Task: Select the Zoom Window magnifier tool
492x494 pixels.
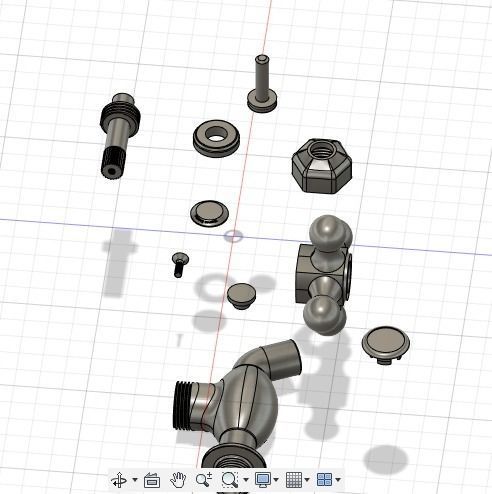Action: click(230, 480)
